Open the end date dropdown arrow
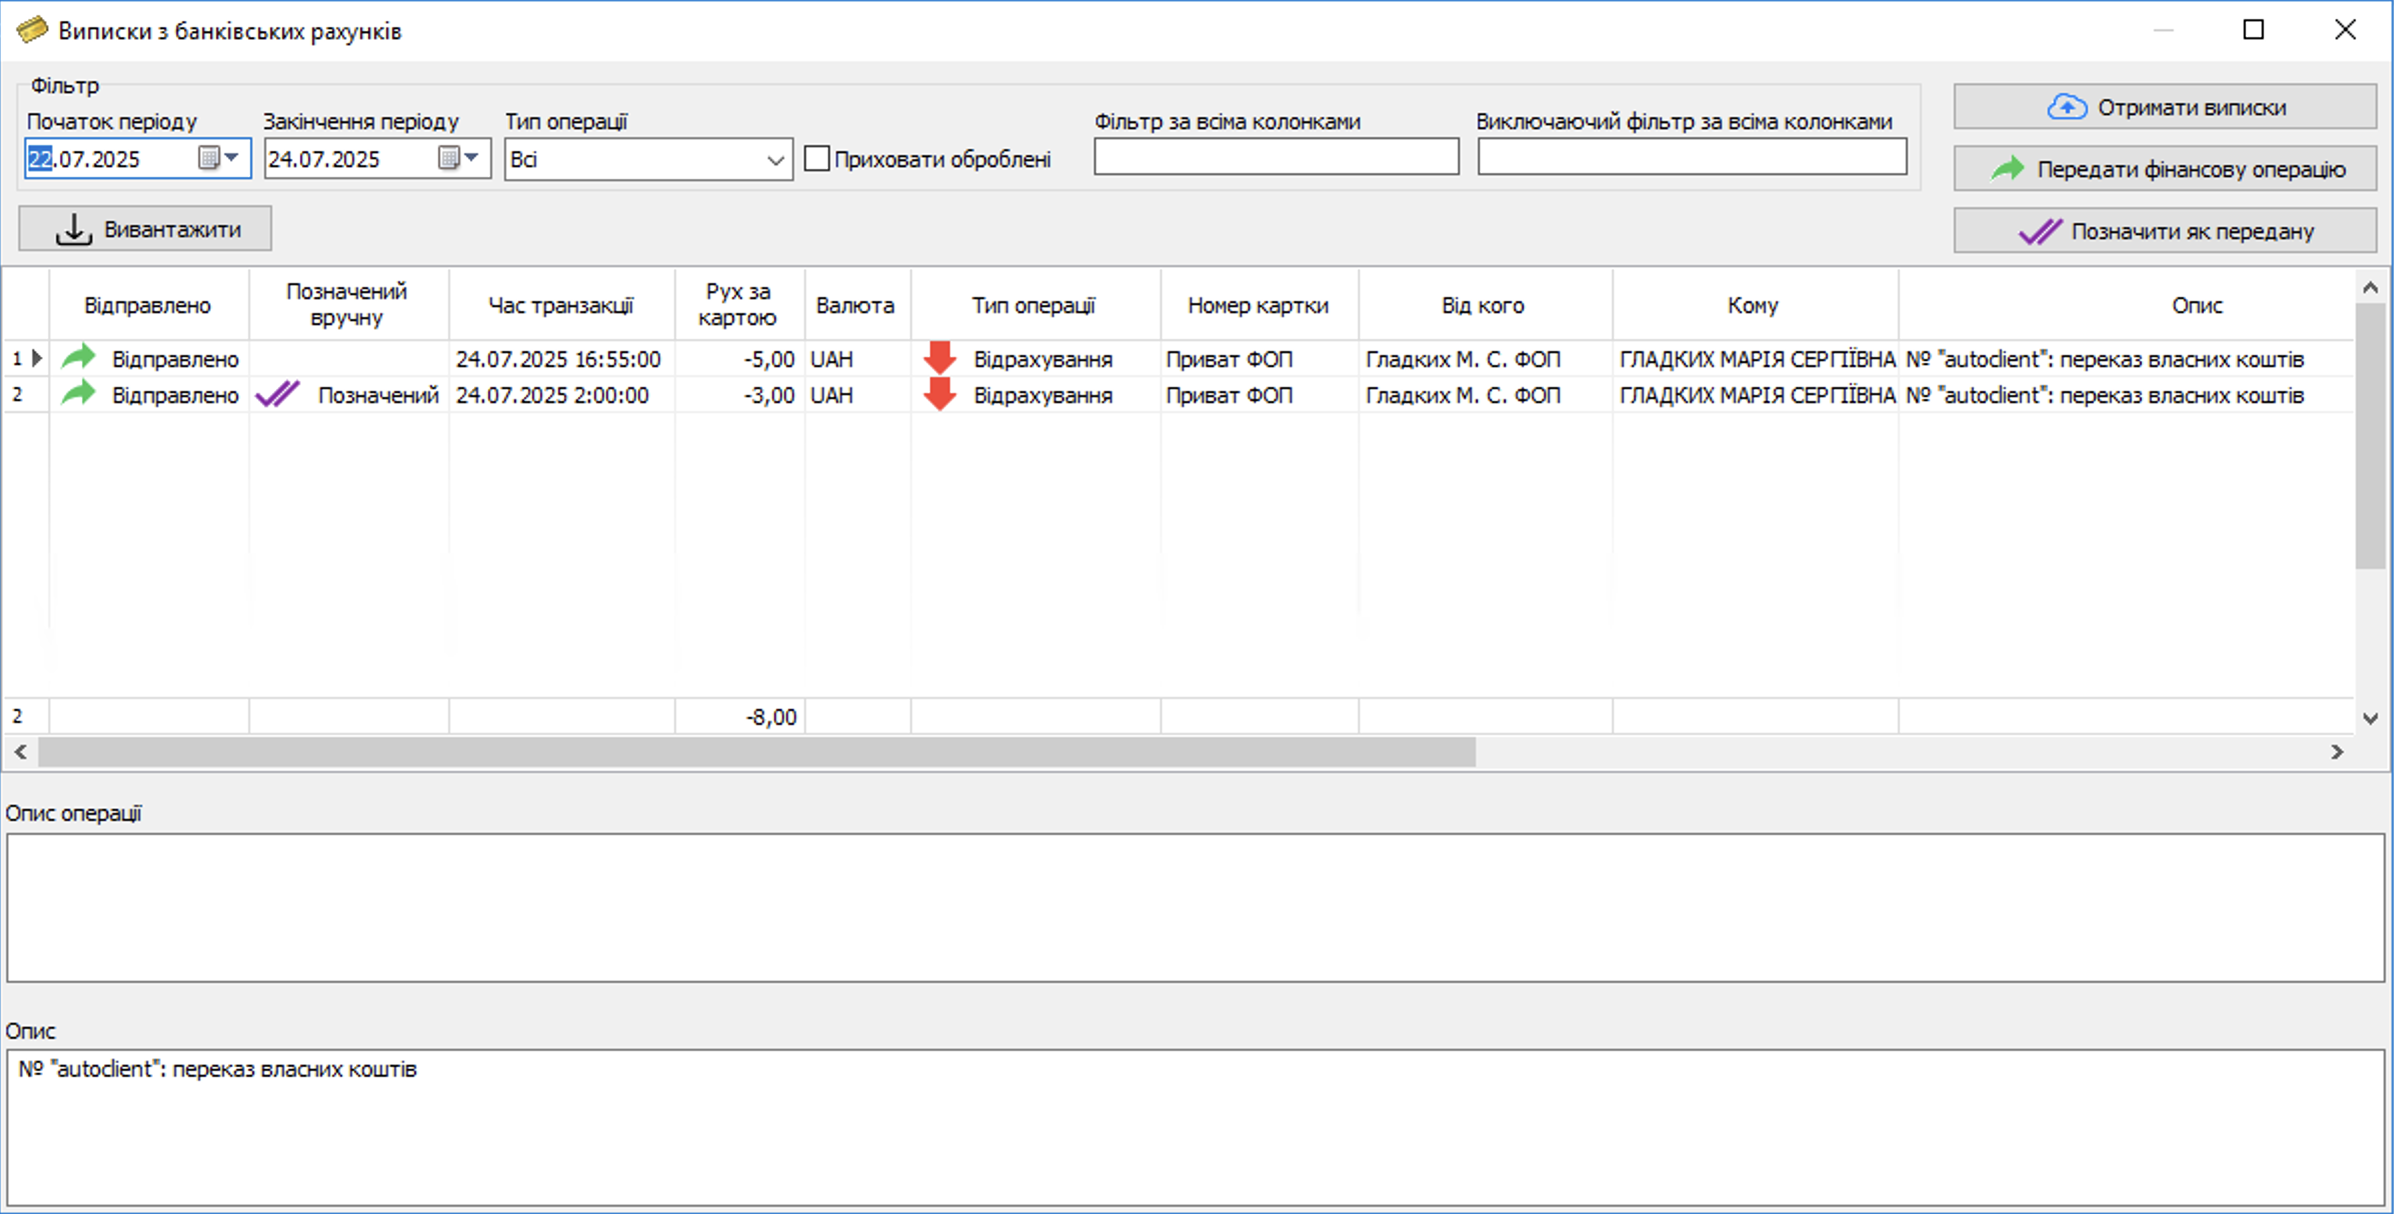 tap(472, 158)
